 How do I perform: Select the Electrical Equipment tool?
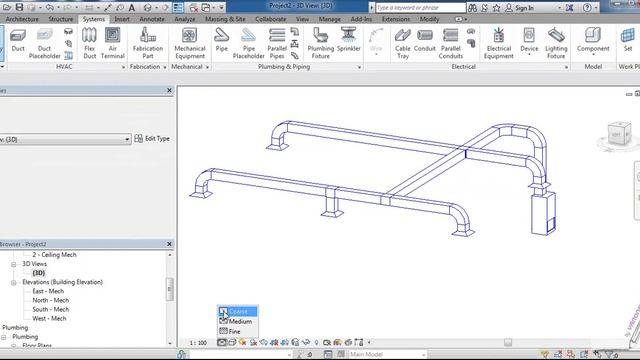point(498,43)
